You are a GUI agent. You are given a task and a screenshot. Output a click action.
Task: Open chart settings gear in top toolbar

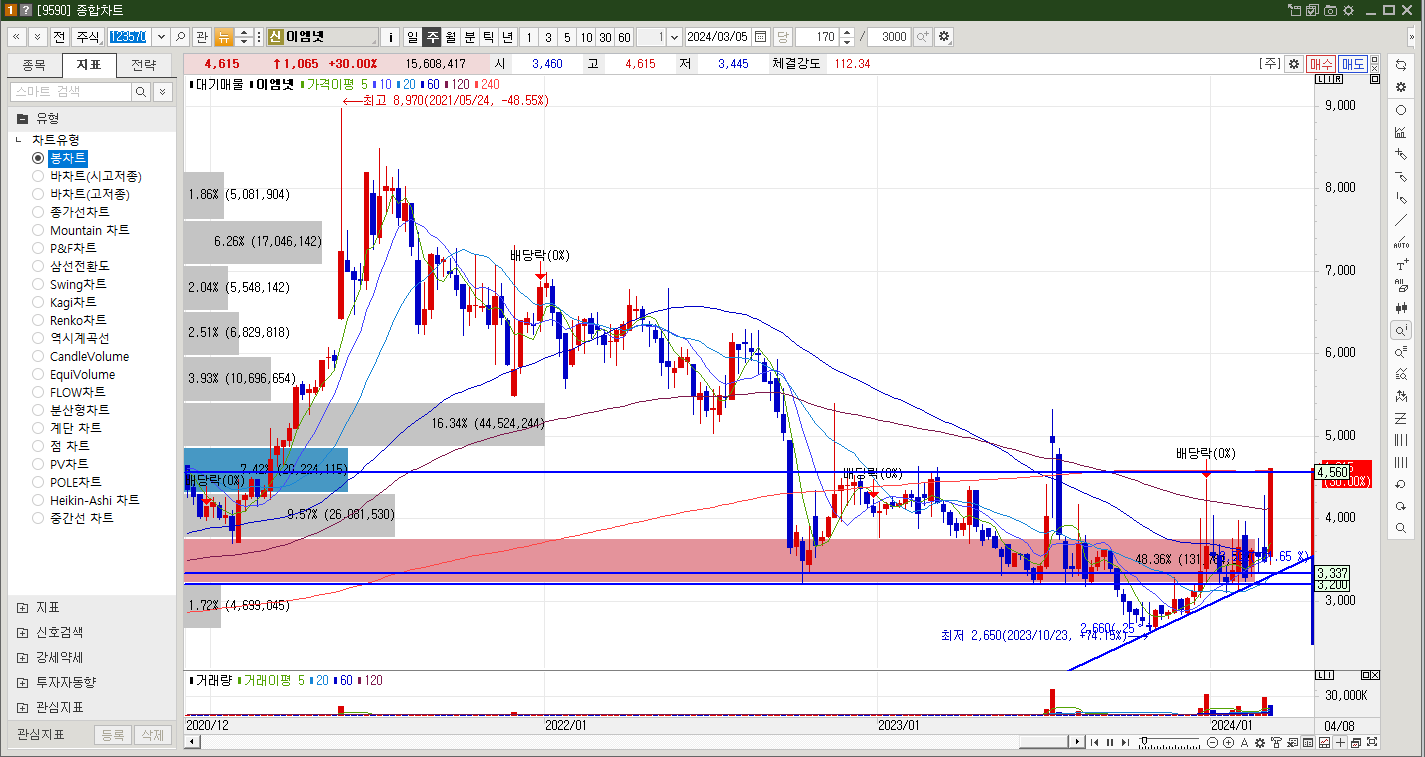[x=943, y=36]
